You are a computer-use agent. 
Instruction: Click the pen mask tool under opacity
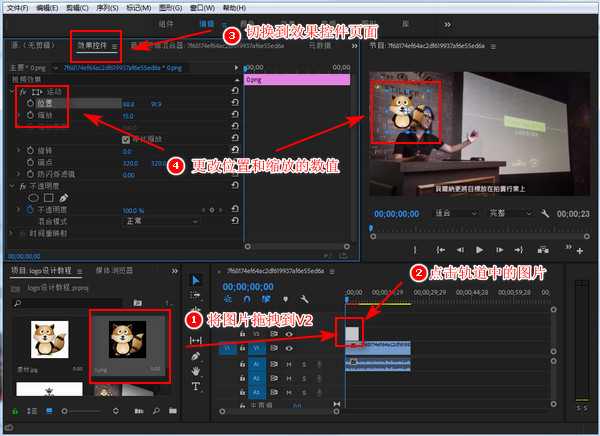click(x=64, y=198)
